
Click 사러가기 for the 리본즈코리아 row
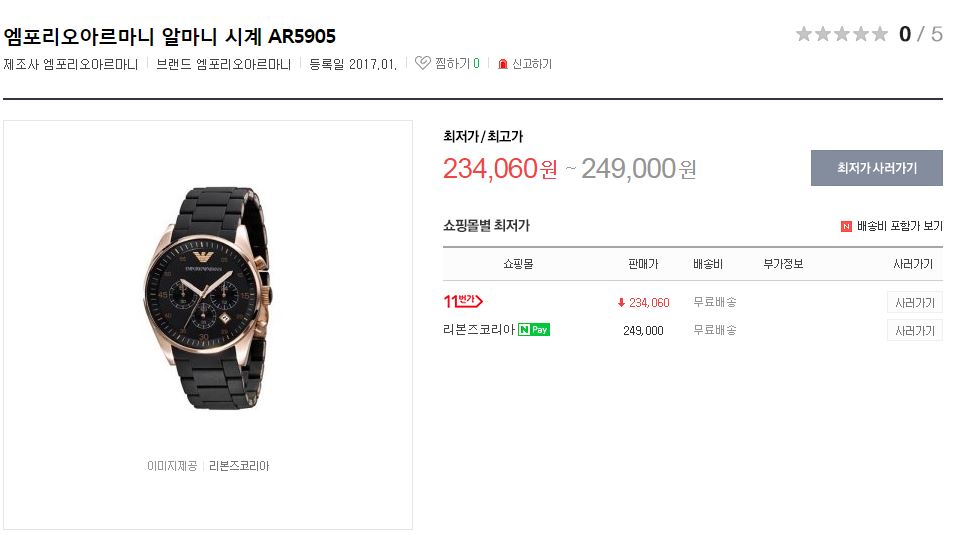pos(915,331)
